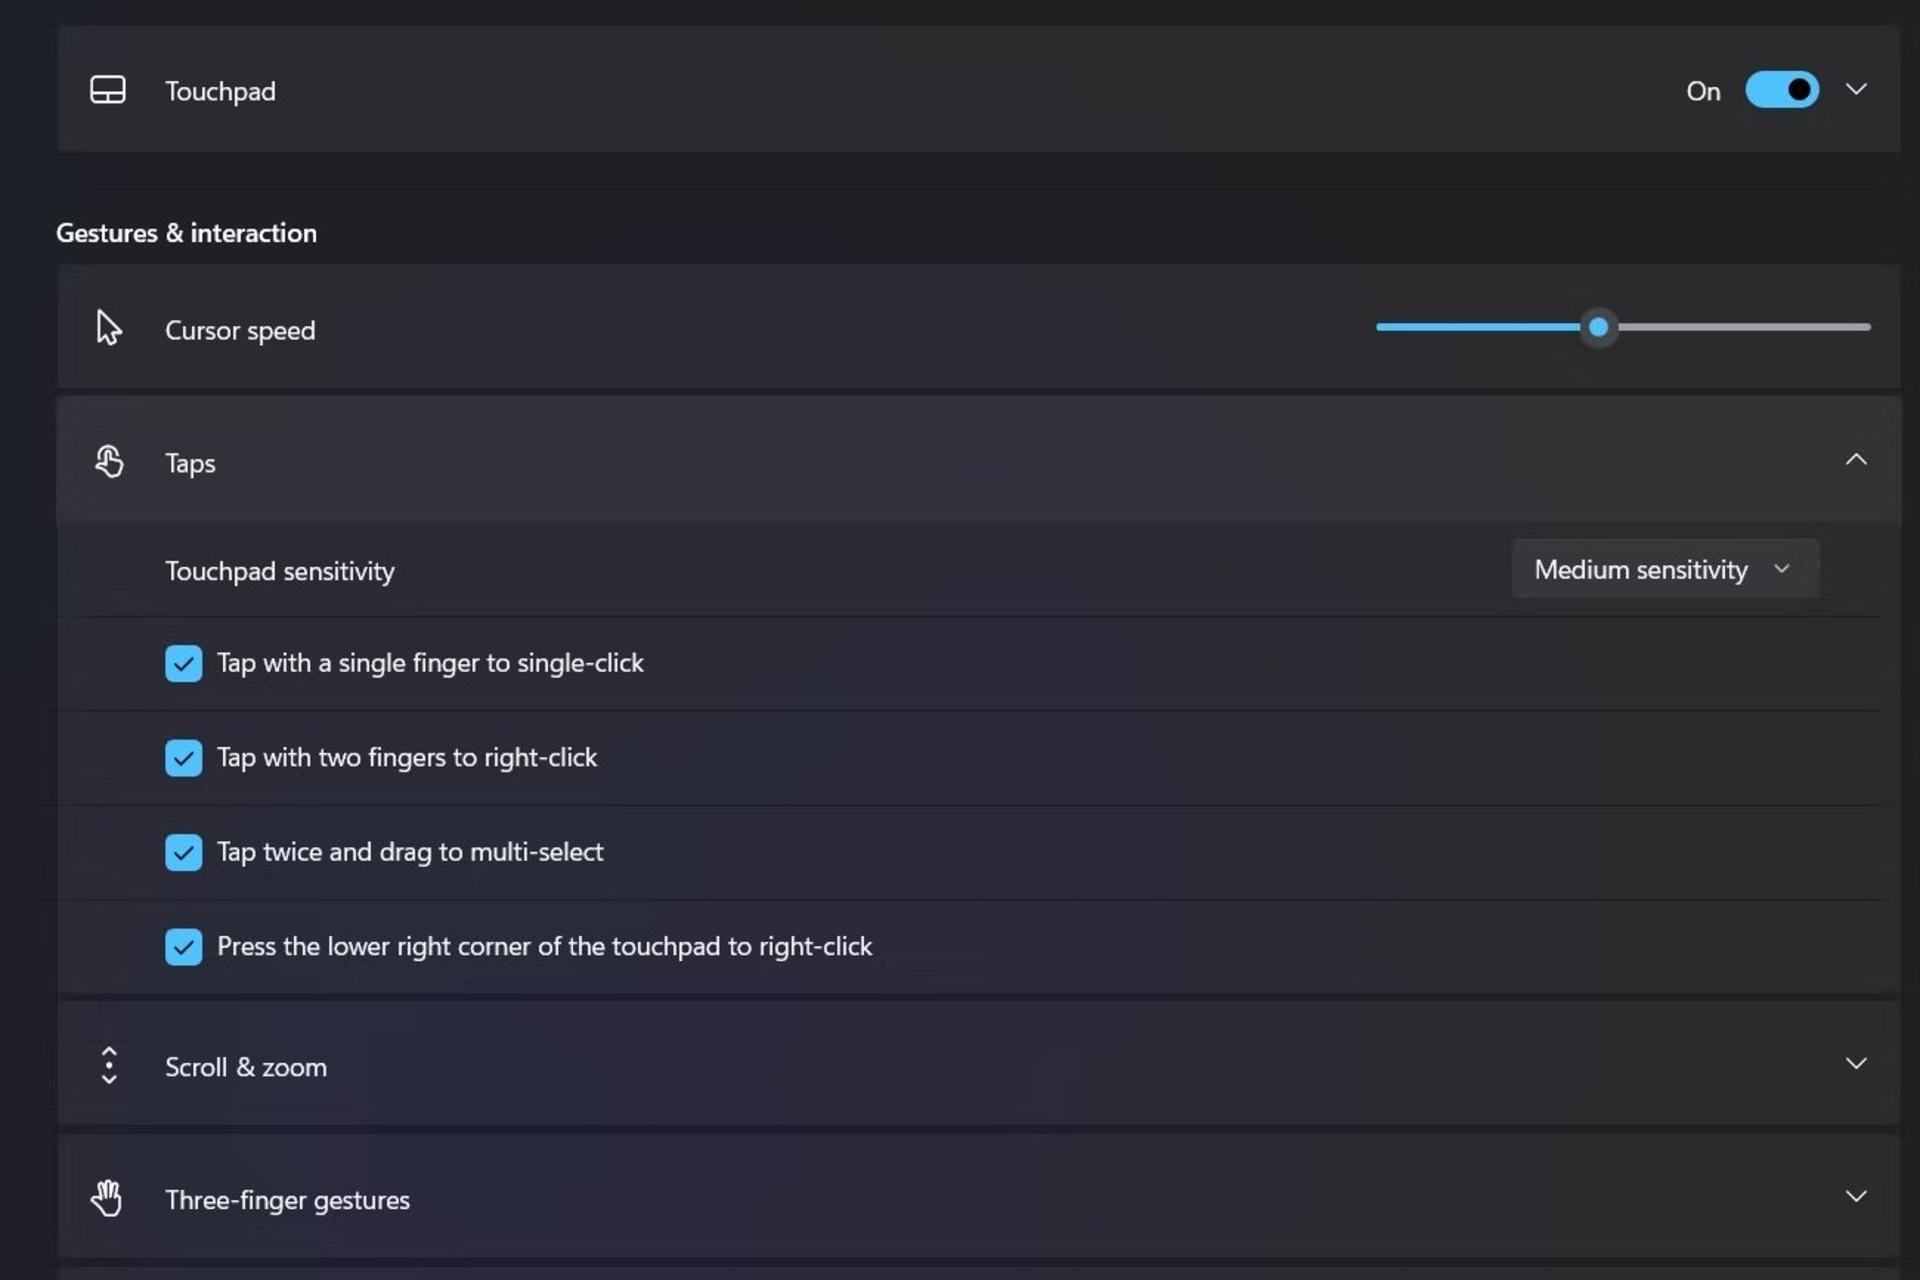This screenshot has width=1920, height=1280.
Task: Click the Scroll & zoom row label
Action: 246,1067
